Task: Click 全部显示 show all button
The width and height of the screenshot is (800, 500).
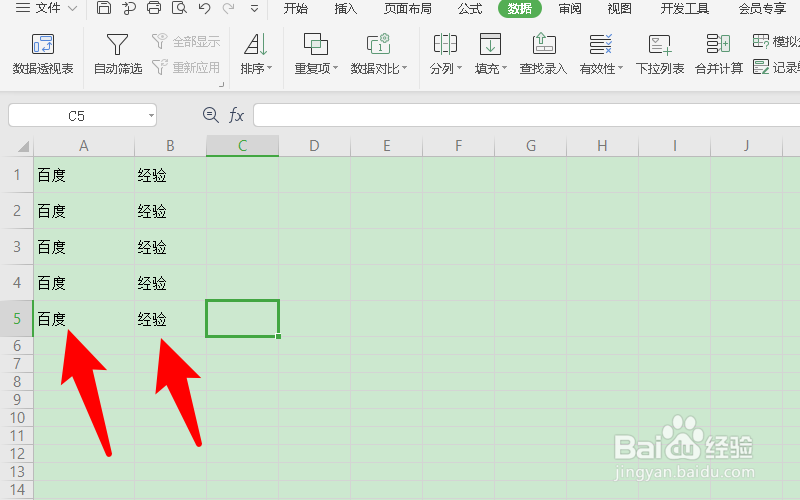Action: 186,41
